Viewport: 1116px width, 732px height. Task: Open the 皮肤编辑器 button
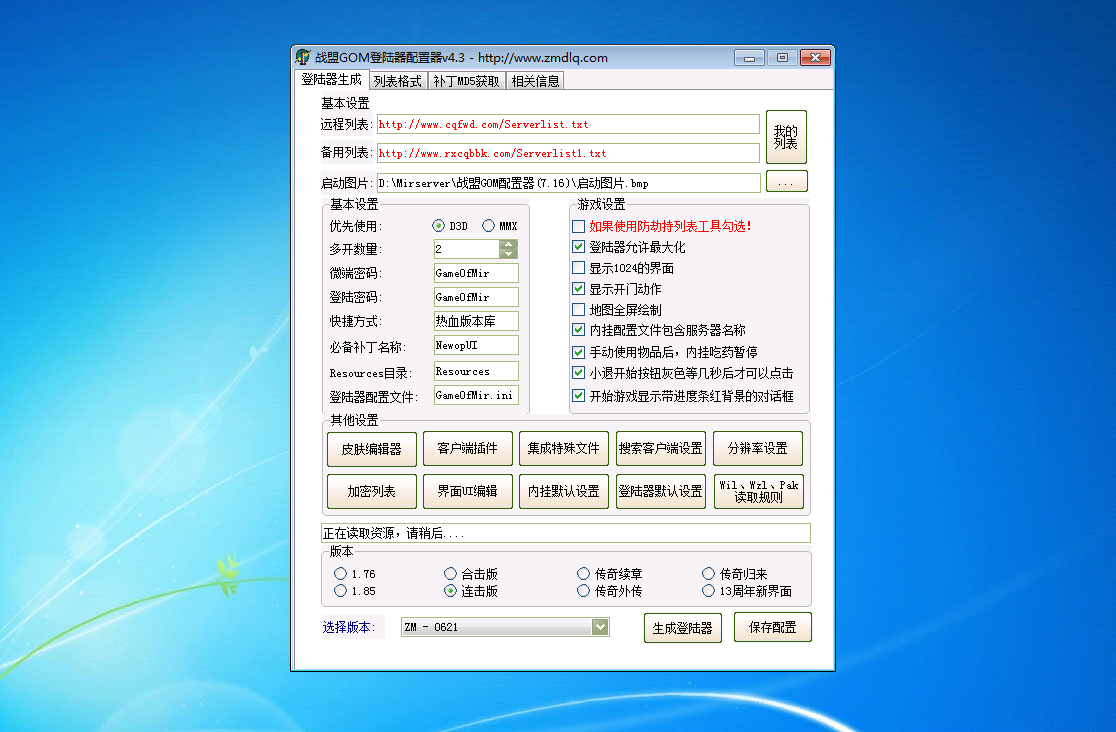coord(372,449)
